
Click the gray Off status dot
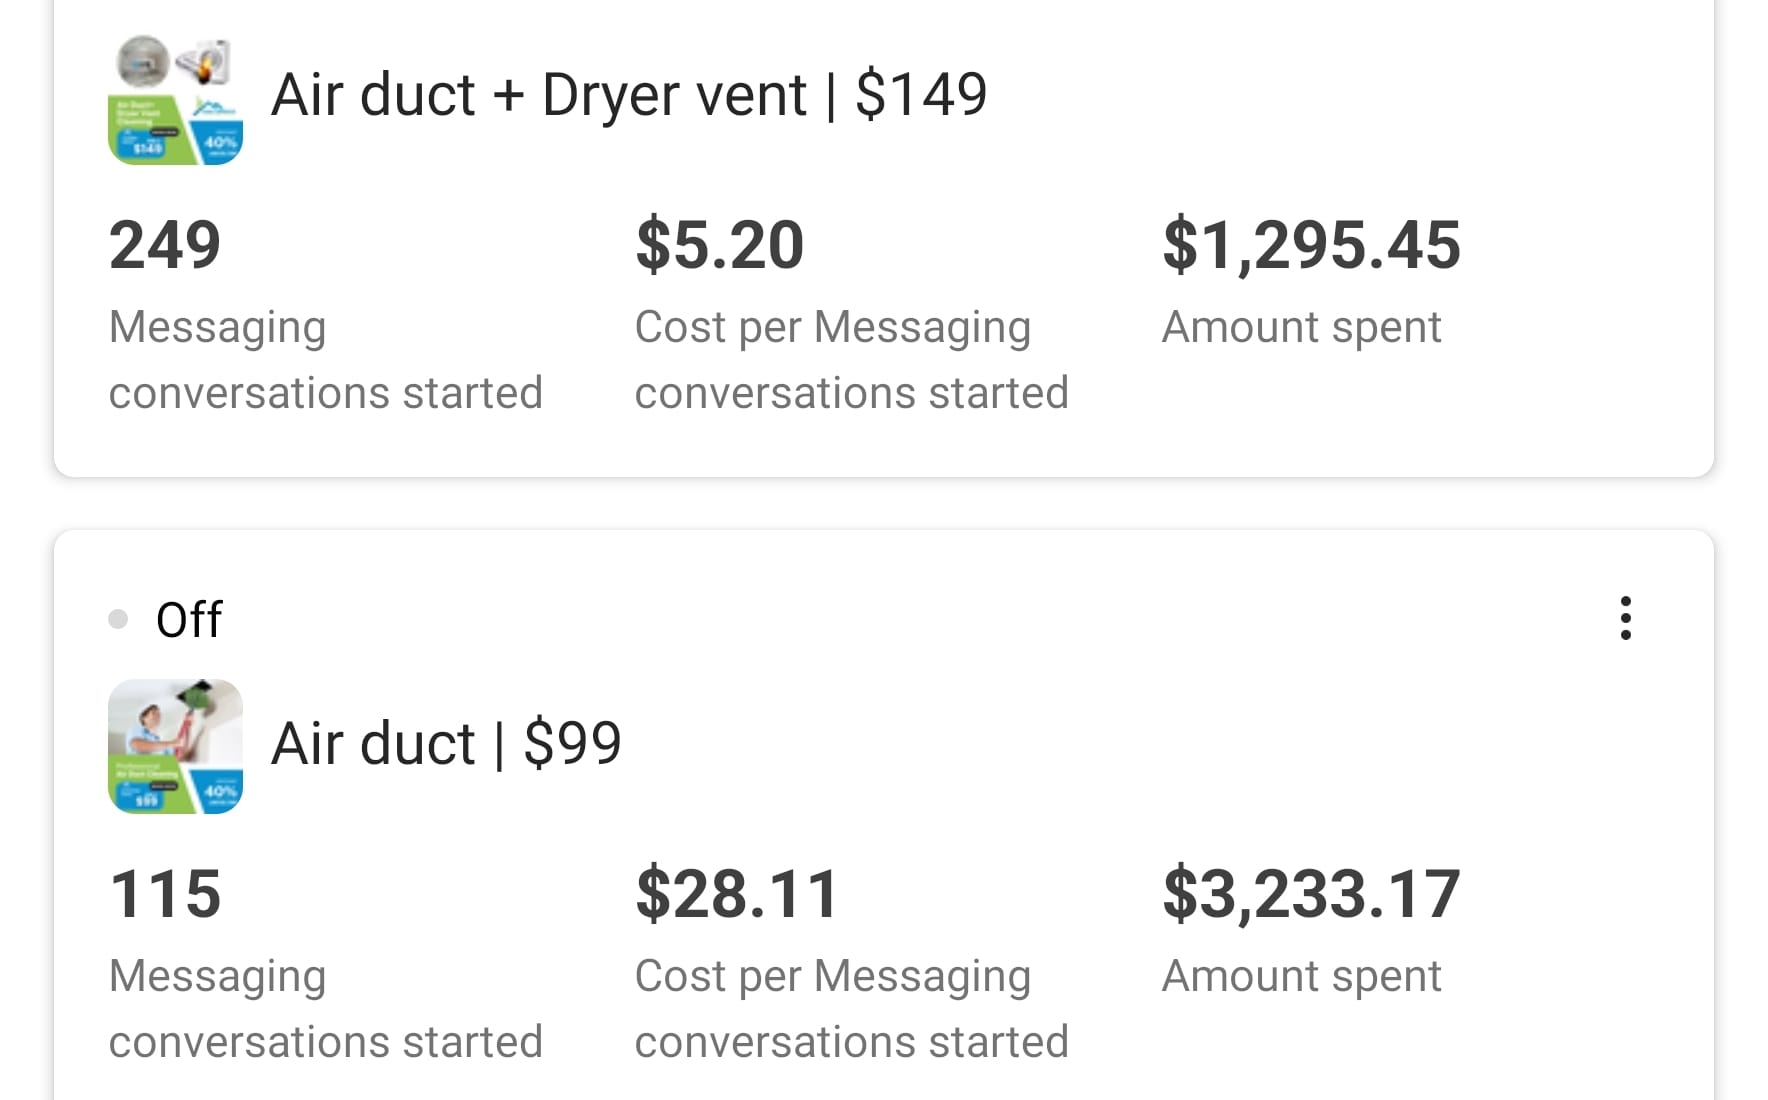tap(118, 619)
